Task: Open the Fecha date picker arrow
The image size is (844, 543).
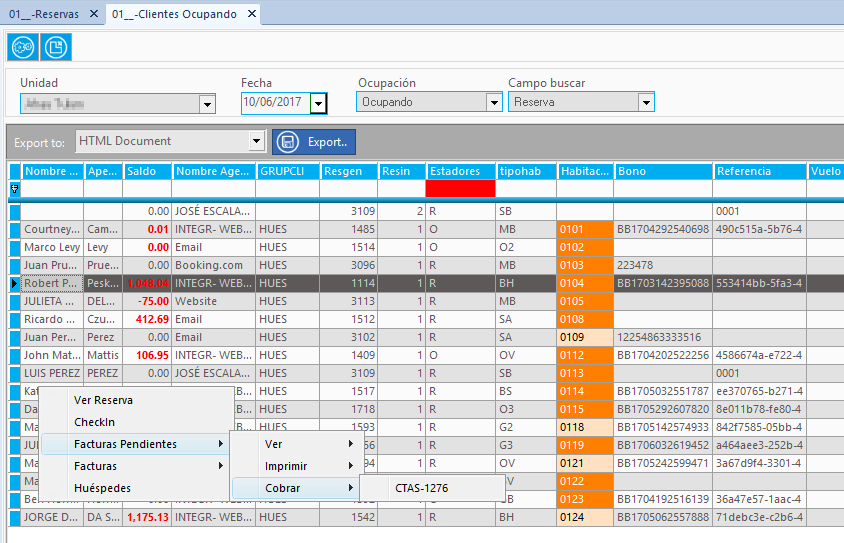Action: click(319, 103)
